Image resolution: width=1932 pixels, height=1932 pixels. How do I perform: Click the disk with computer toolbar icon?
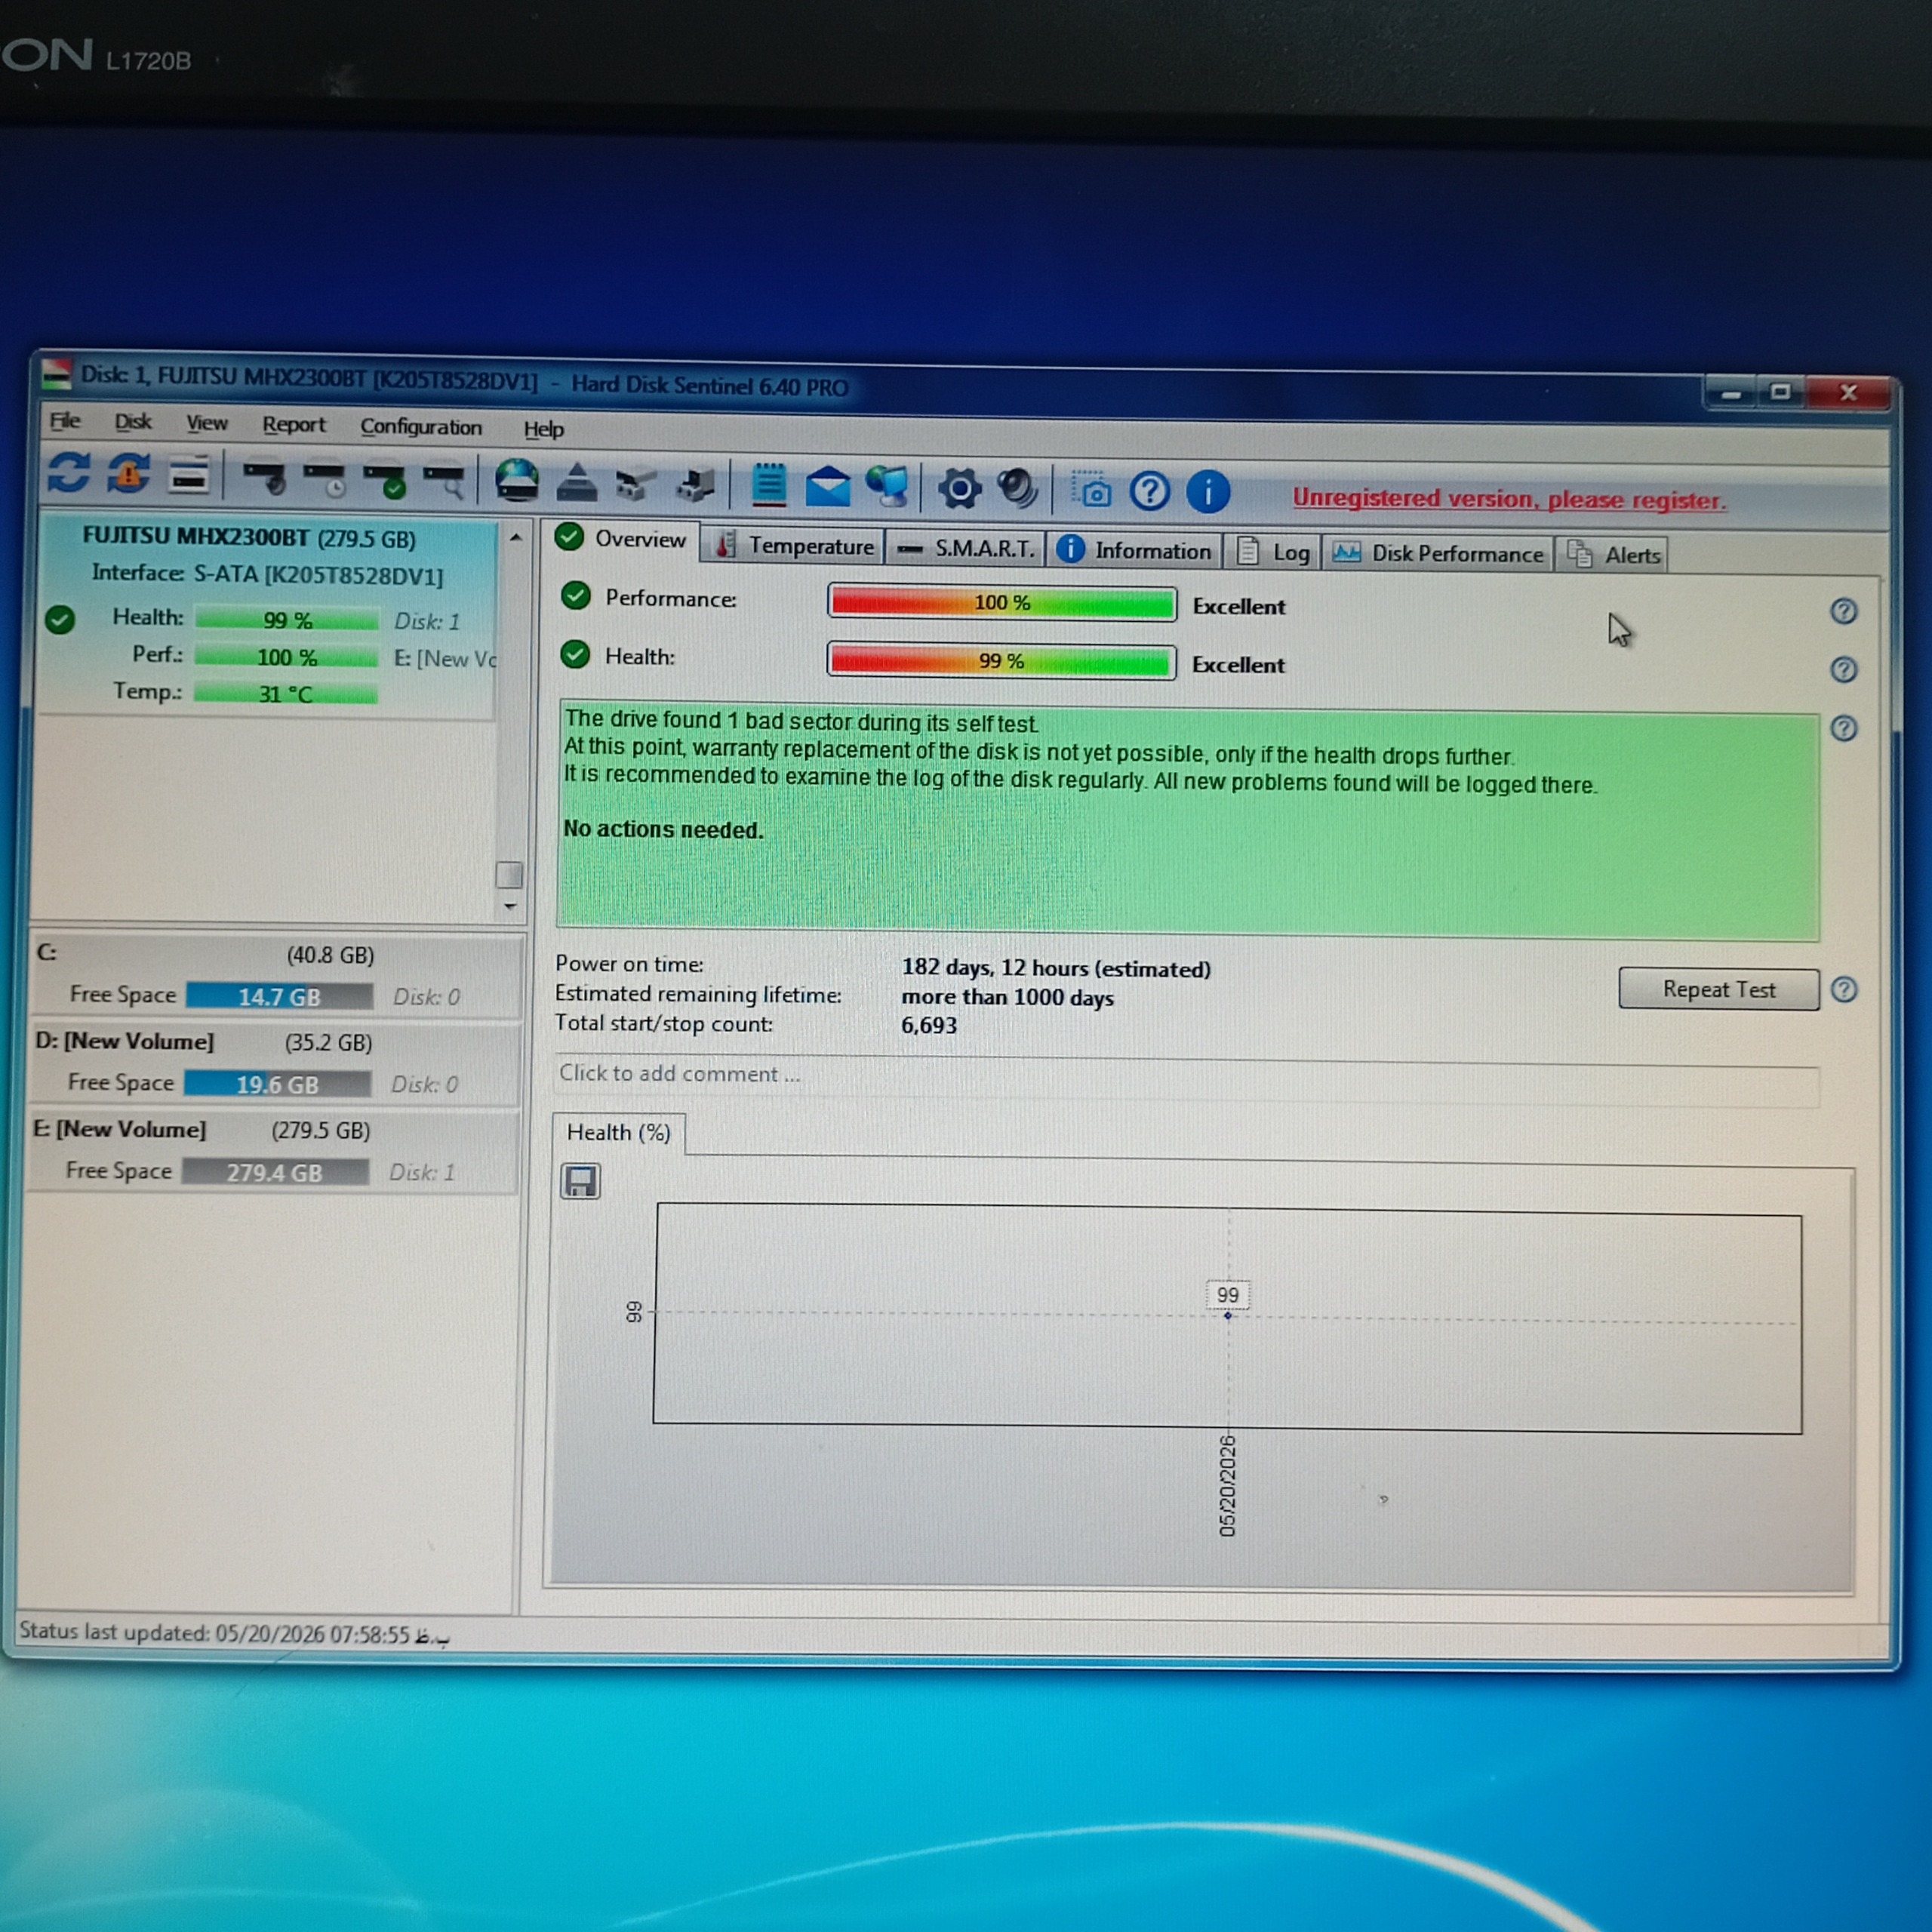(696, 486)
